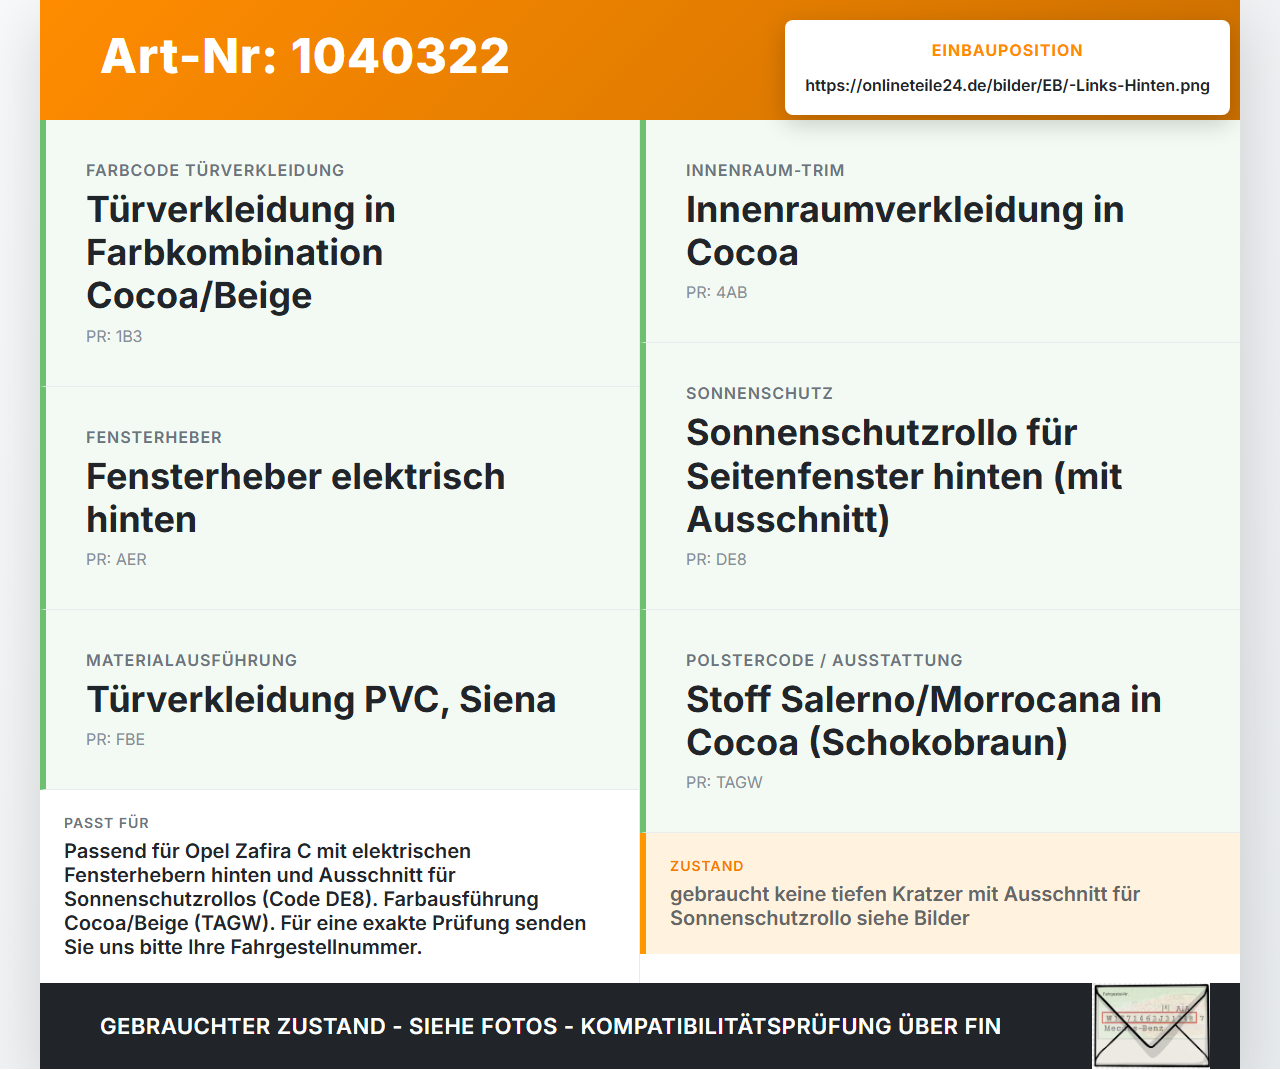Click the FARBCODE TÜRVERKLEIDUNG label
Screen dimensions: 1280x1070
point(215,170)
